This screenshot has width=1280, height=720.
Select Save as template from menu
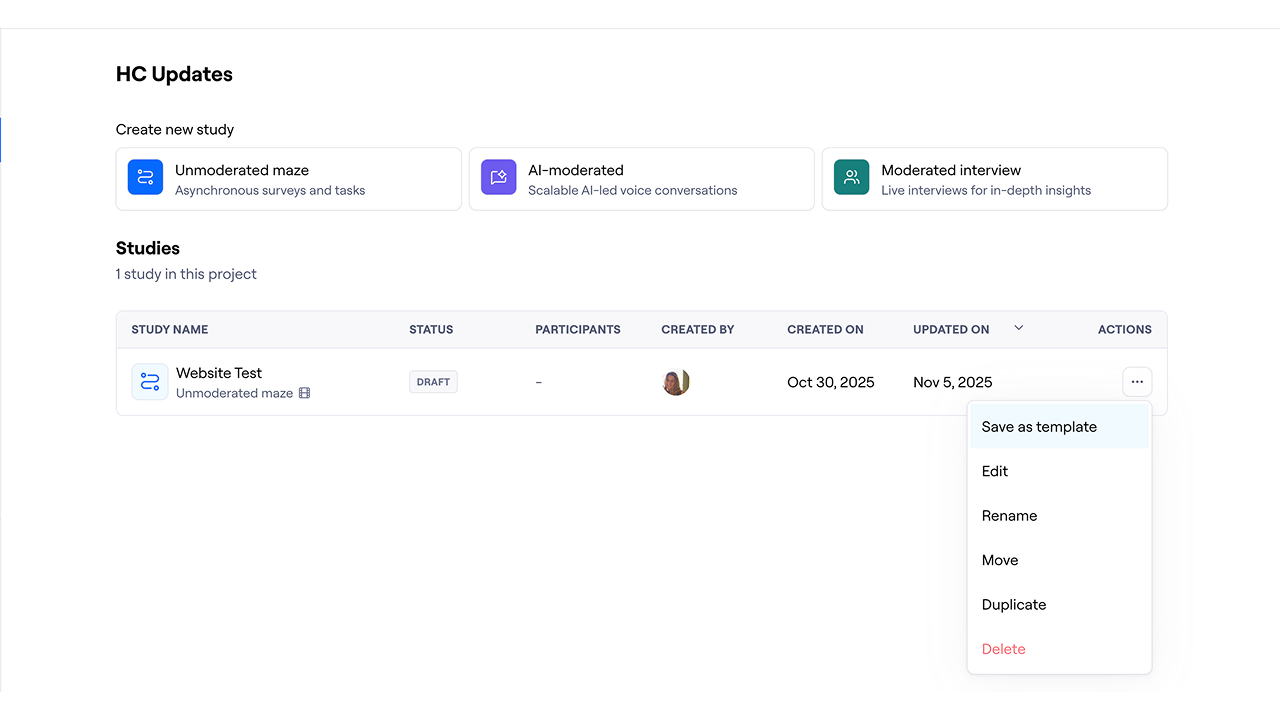click(x=1039, y=427)
